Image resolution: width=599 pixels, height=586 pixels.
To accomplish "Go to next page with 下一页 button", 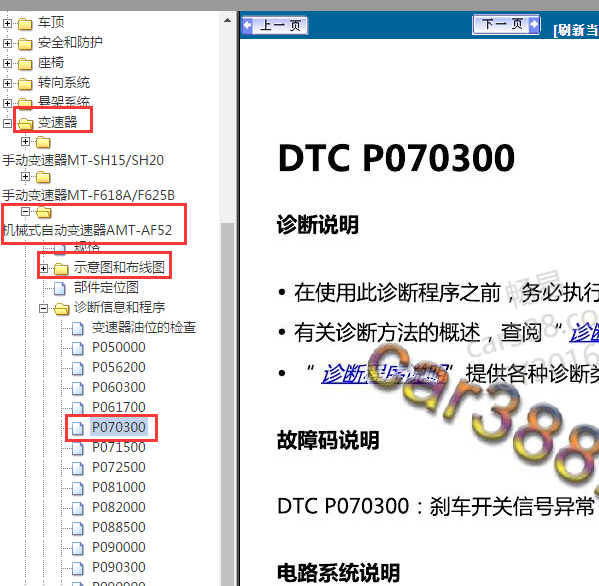I will pyautogui.click(x=506, y=24).
